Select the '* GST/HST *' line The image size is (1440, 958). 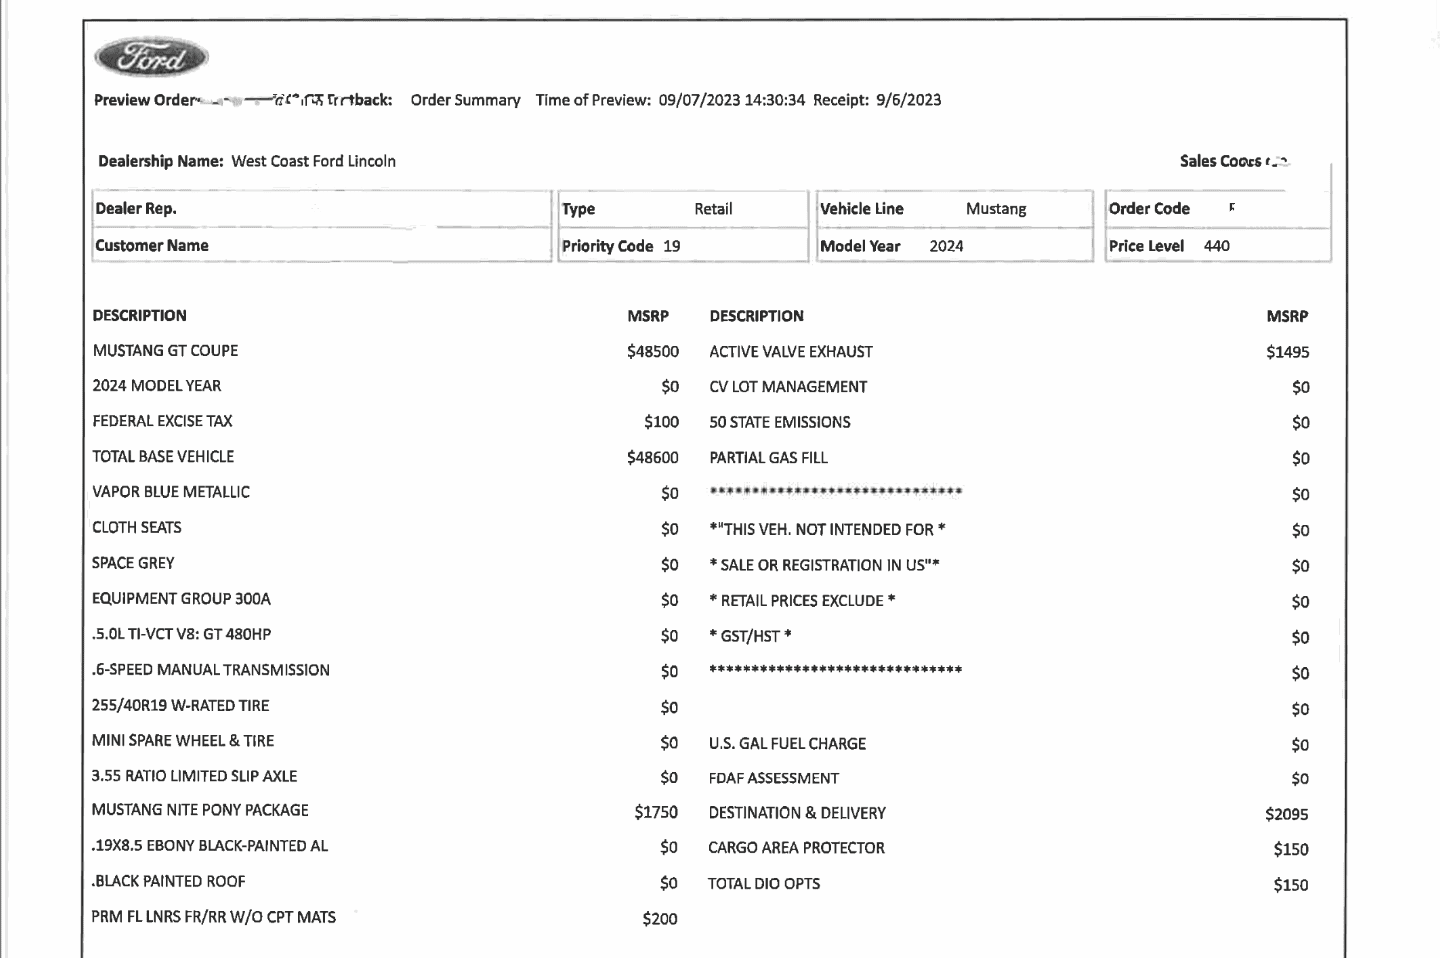tap(750, 636)
